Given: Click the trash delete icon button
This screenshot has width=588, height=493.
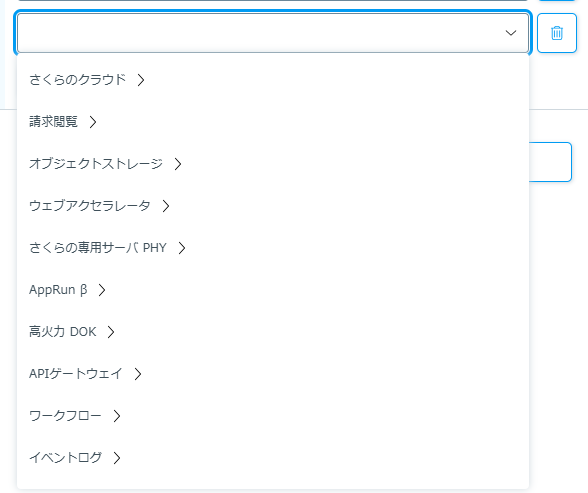Looking at the screenshot, I should (x=556, y=33).
